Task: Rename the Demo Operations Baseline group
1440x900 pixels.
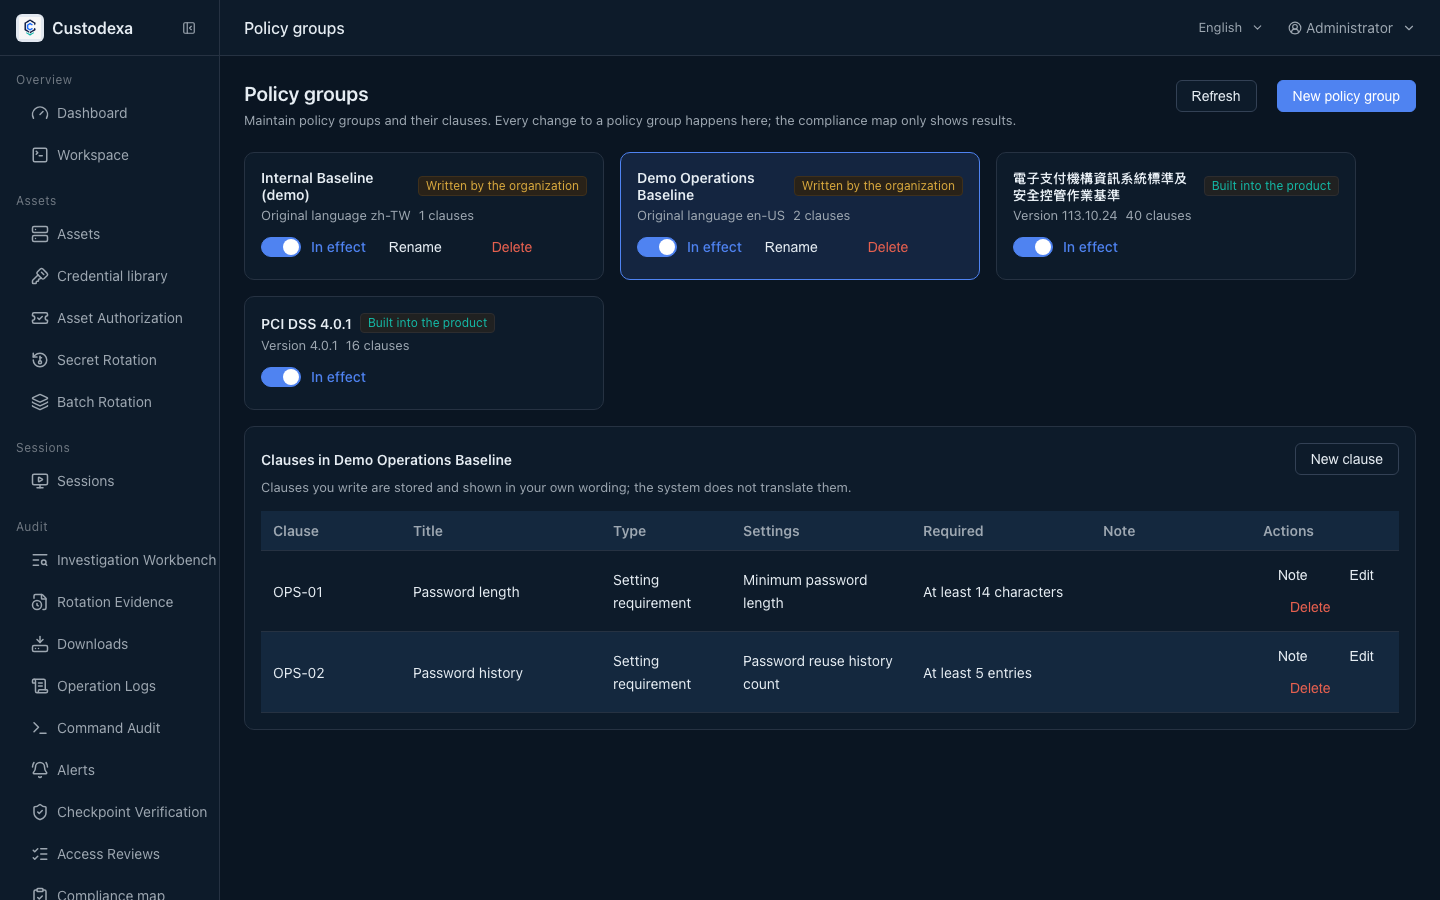Action: [791, 247]
